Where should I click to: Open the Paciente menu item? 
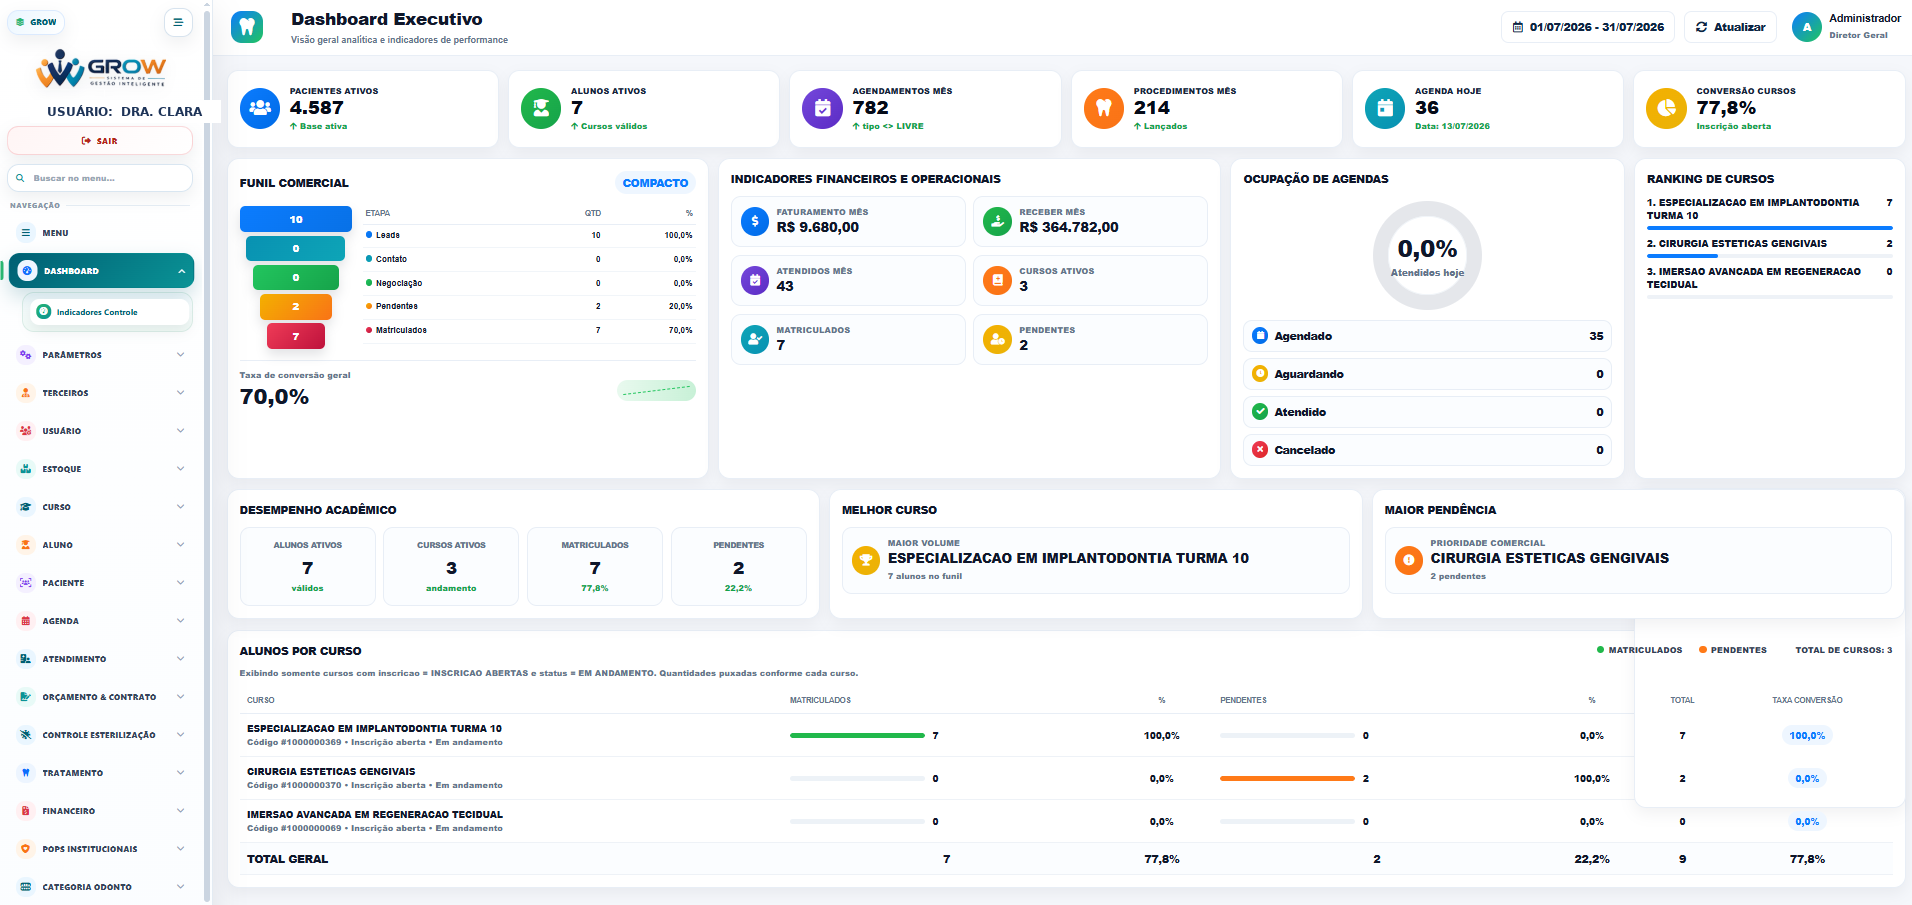click(101, 583)
